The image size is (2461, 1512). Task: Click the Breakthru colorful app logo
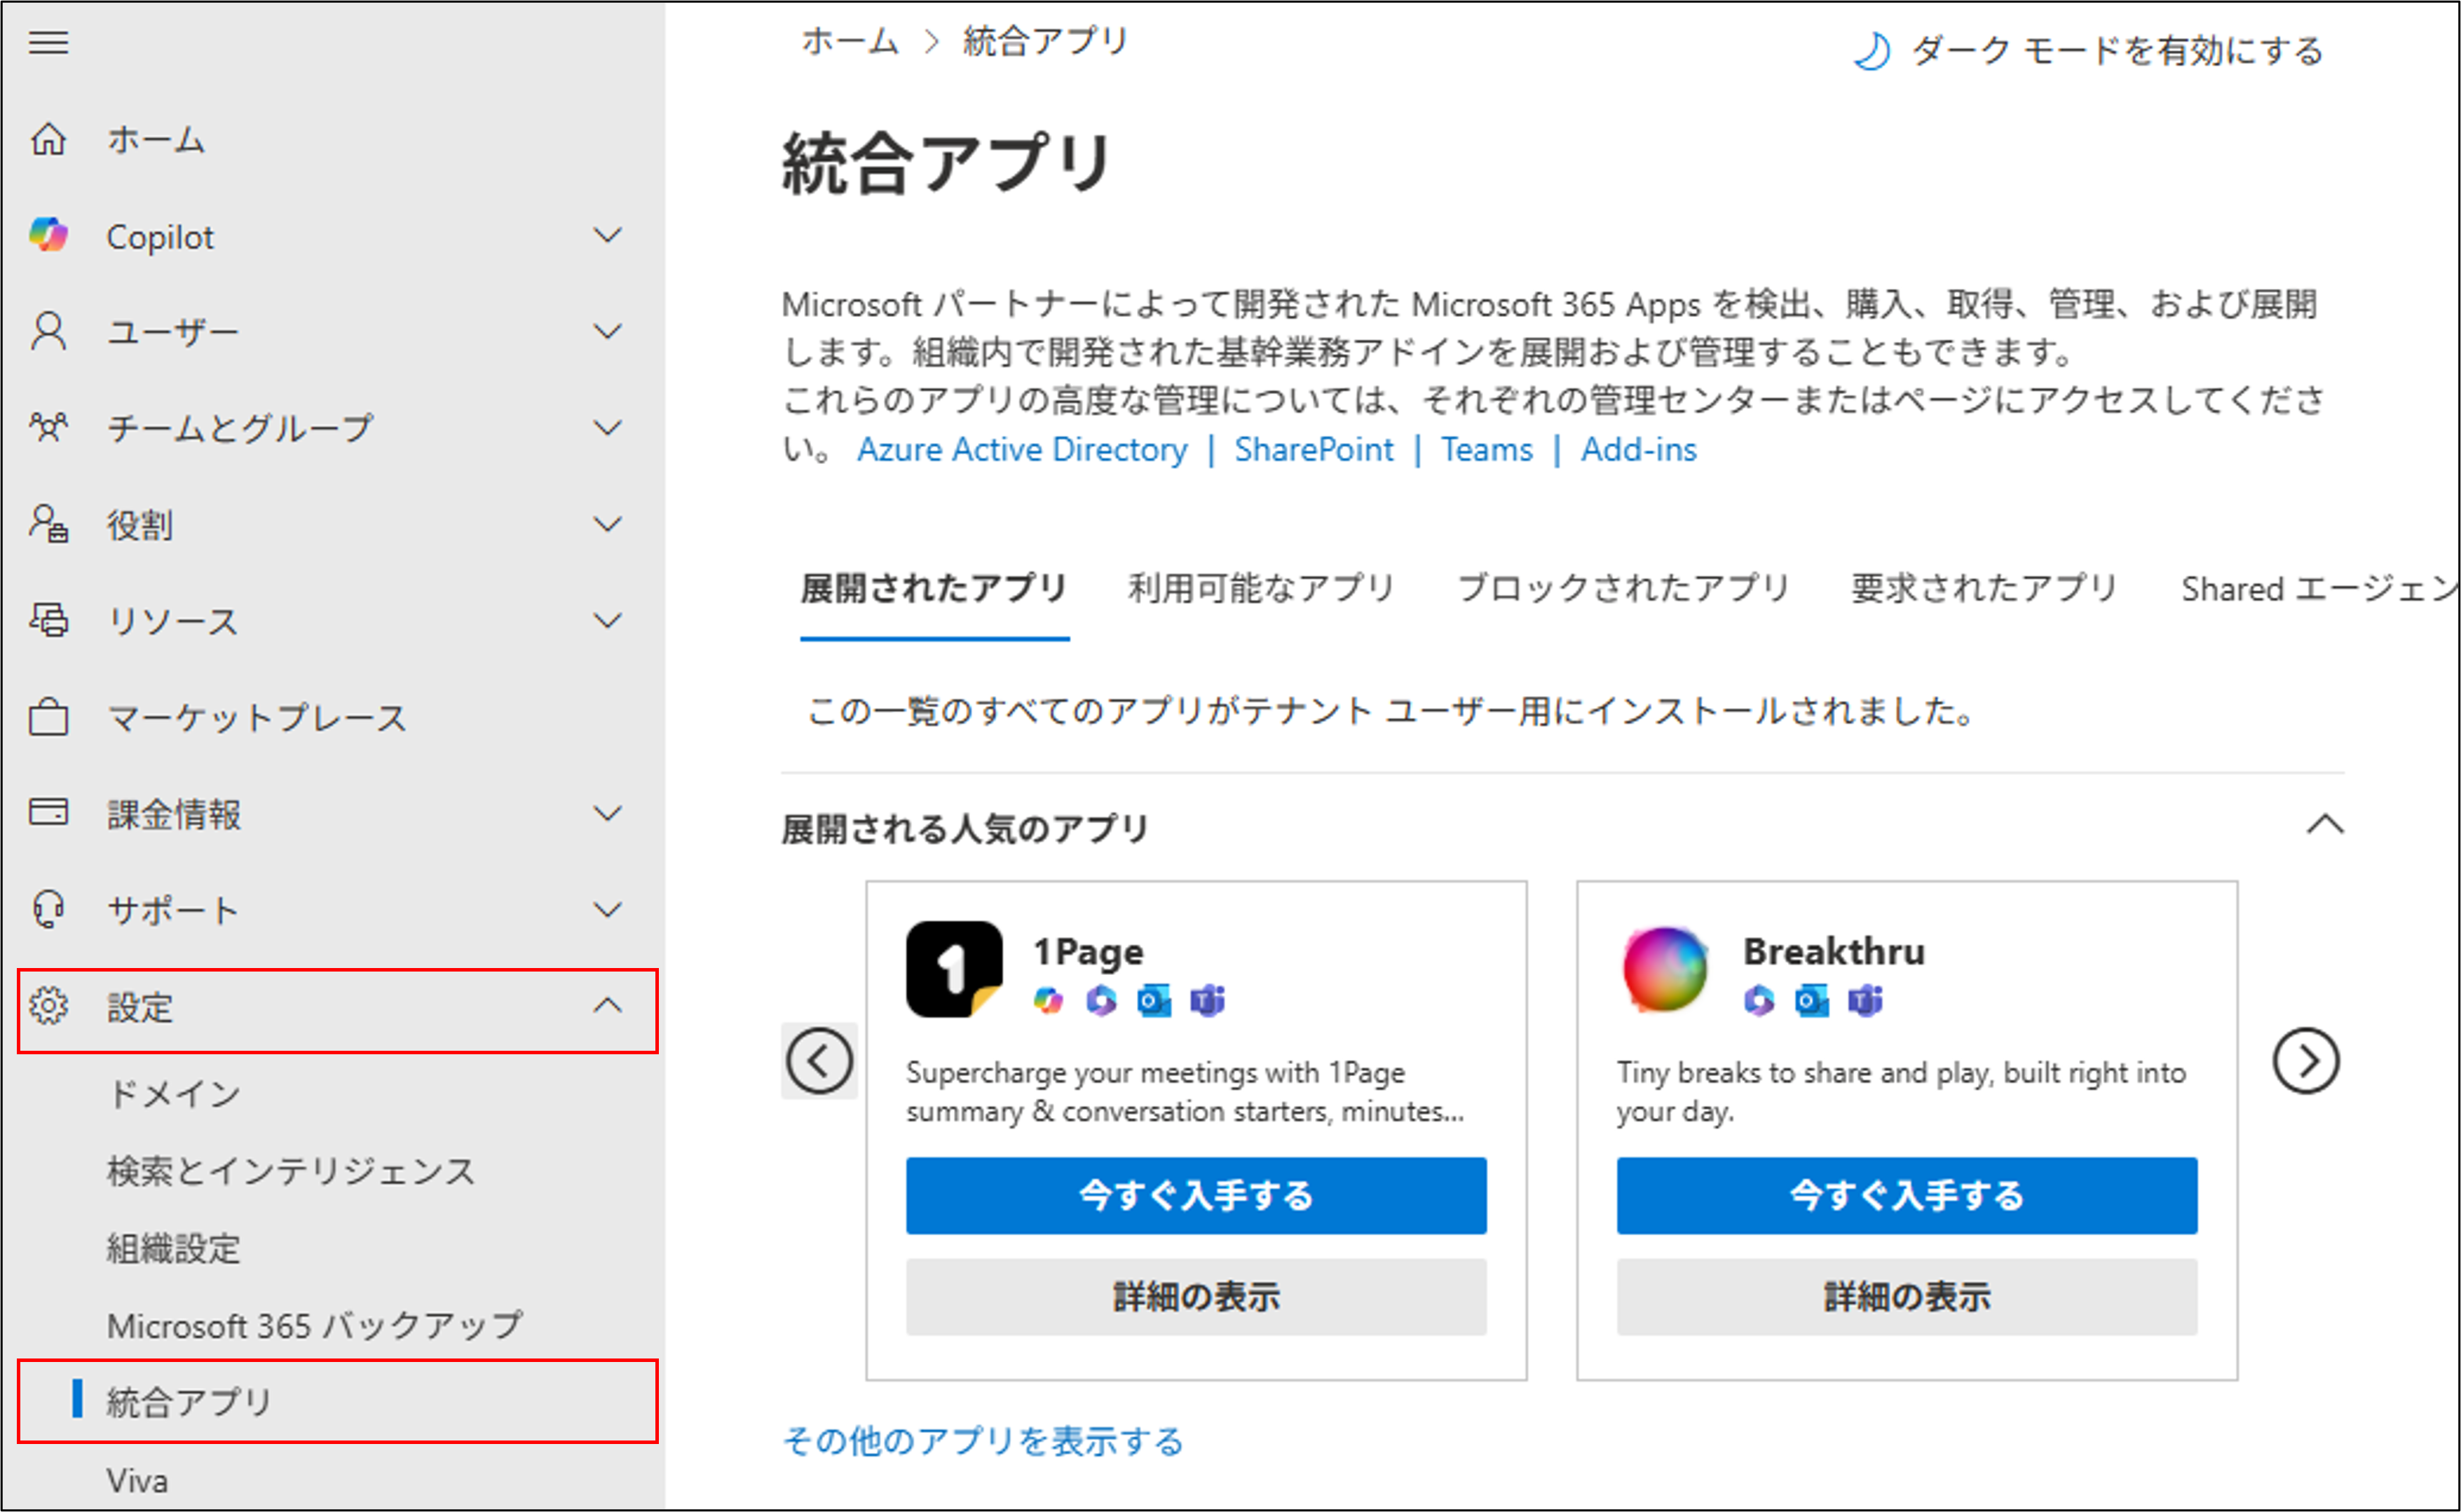pyautogui.click(x=1664, y=968)
